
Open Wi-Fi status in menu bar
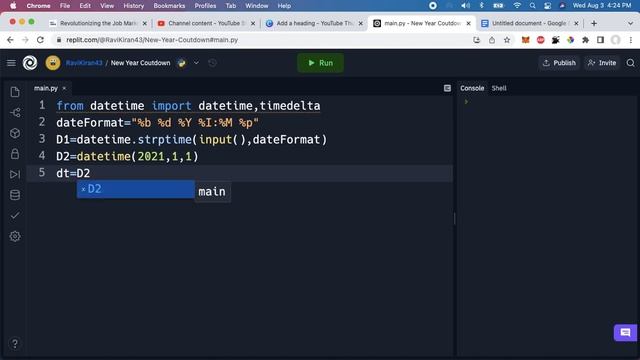(517, 6)
